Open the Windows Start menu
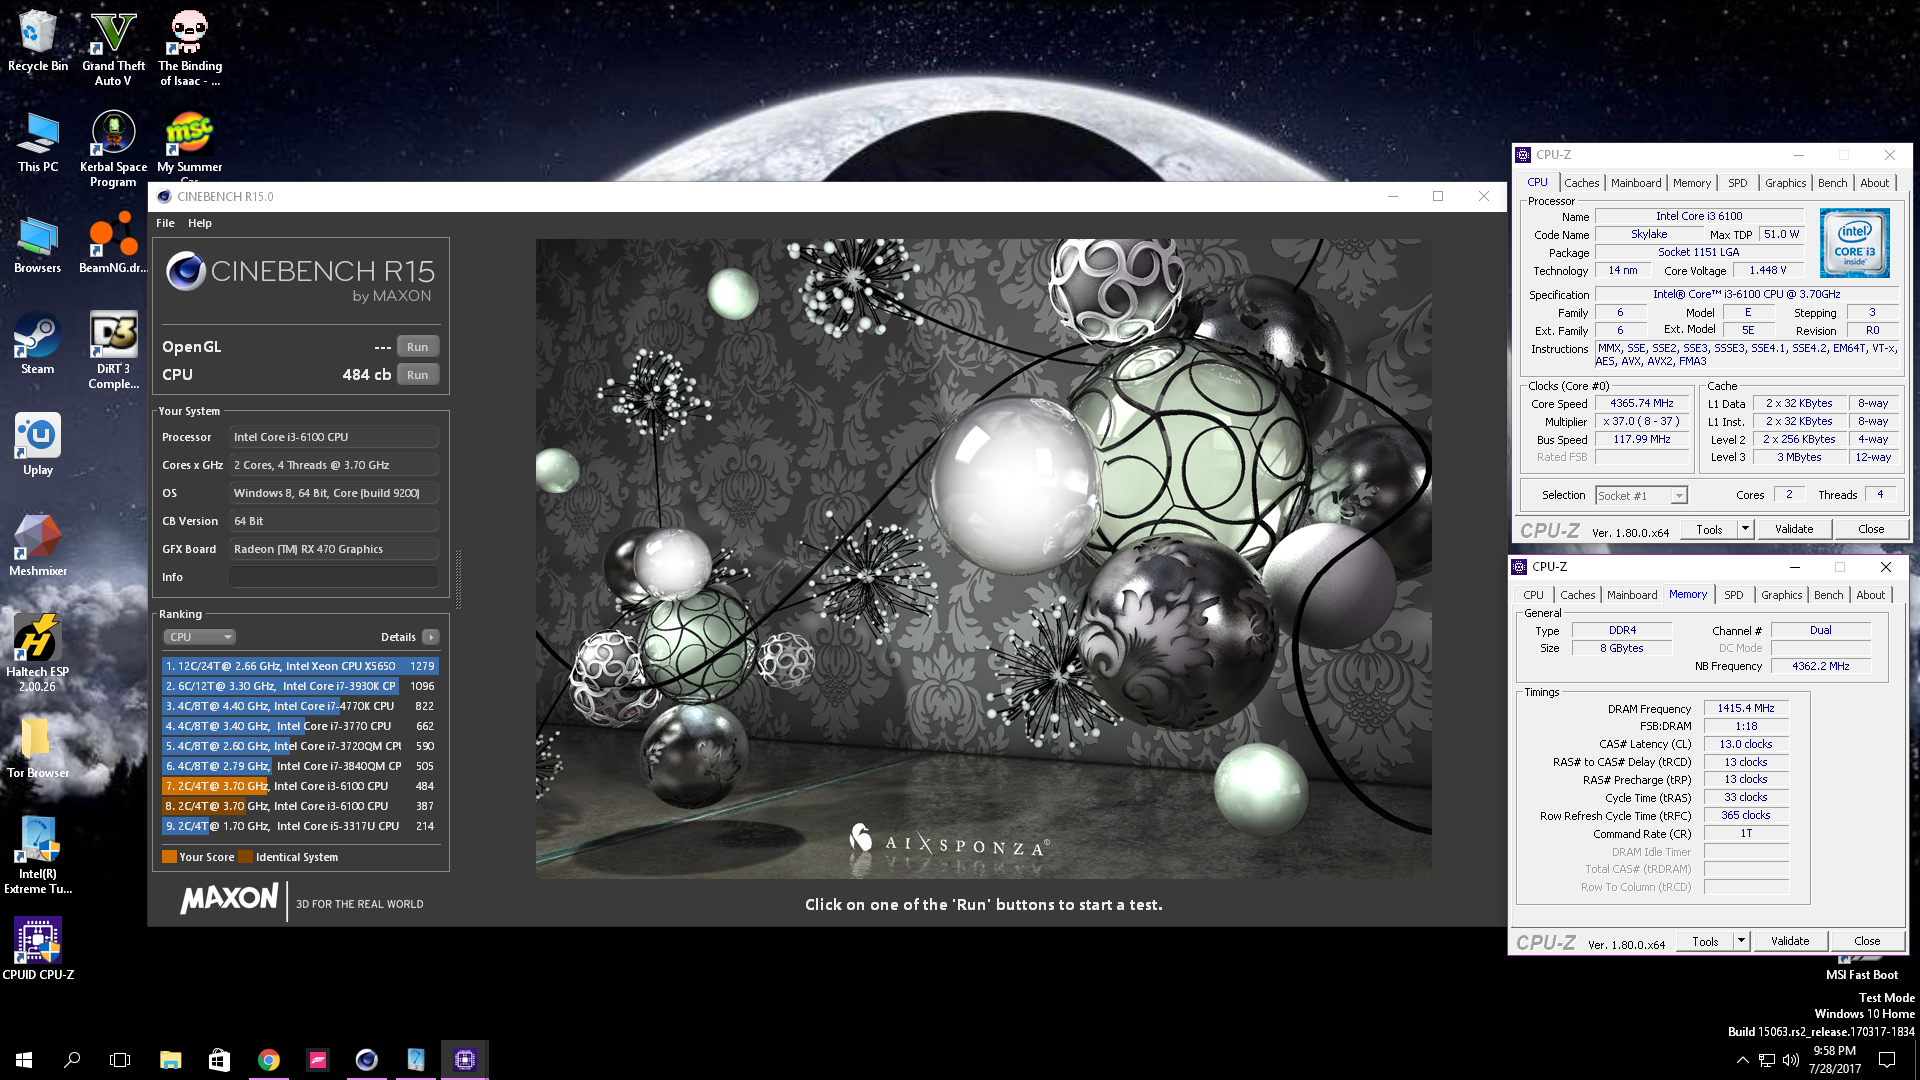The height and width of the screenshot is (1080, 1920). point(24,1060)
